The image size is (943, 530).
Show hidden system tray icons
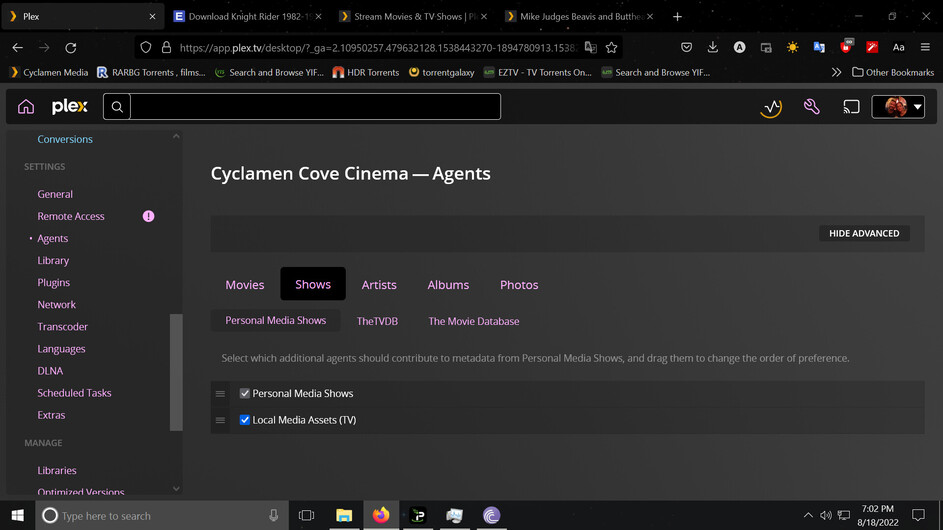tap(808, 516)
